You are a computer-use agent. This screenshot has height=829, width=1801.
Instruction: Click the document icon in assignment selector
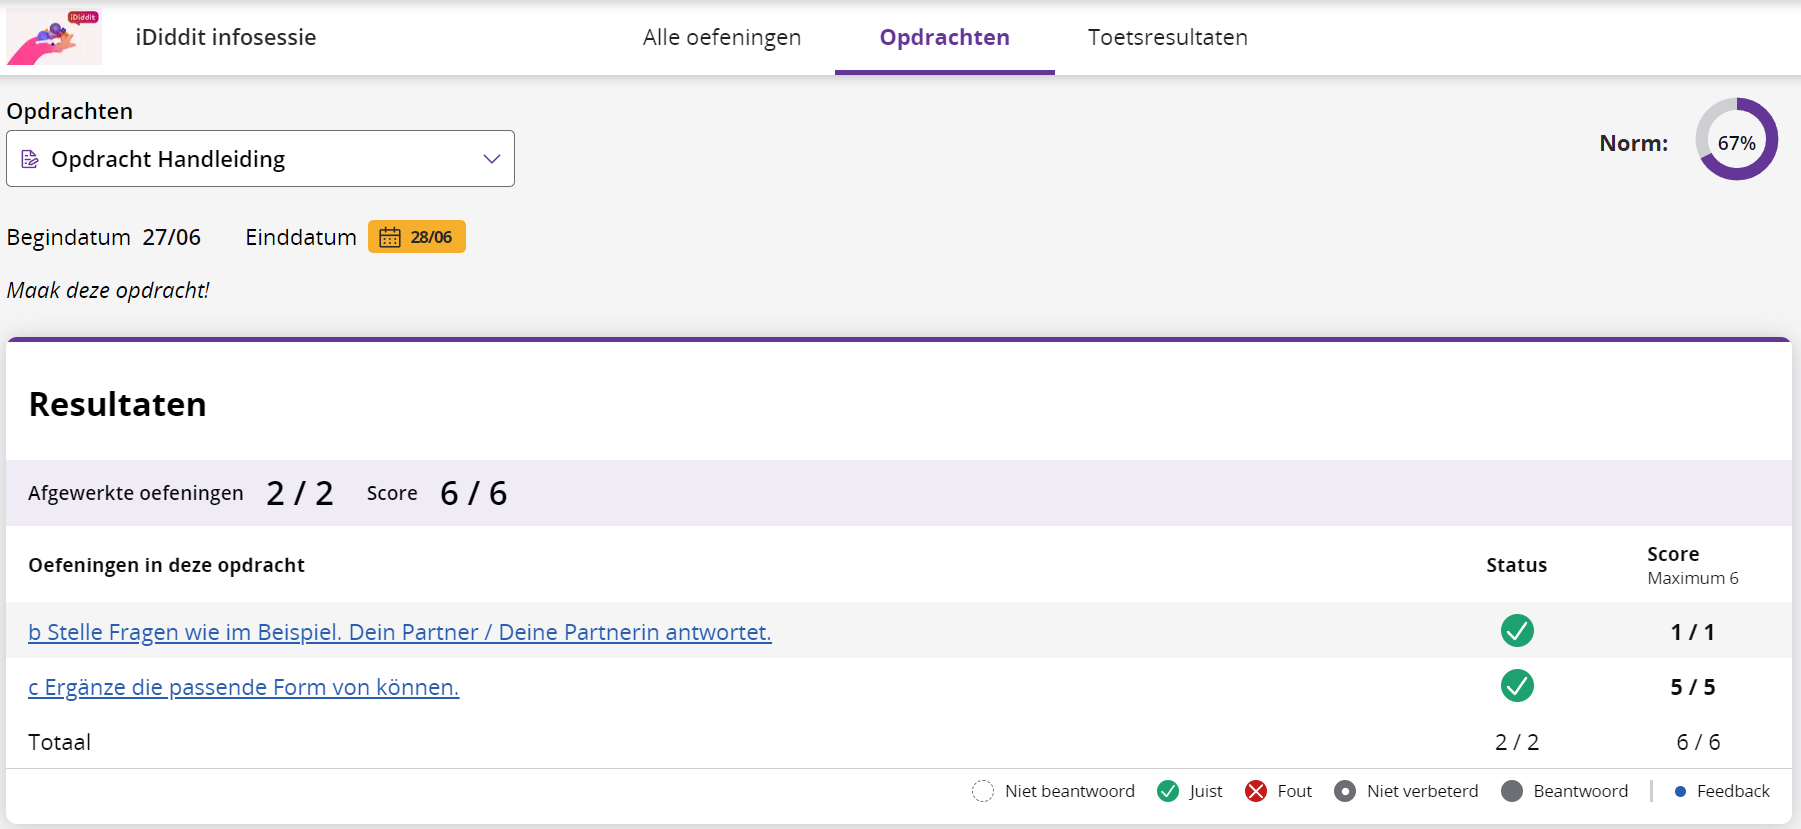point(30,159)
